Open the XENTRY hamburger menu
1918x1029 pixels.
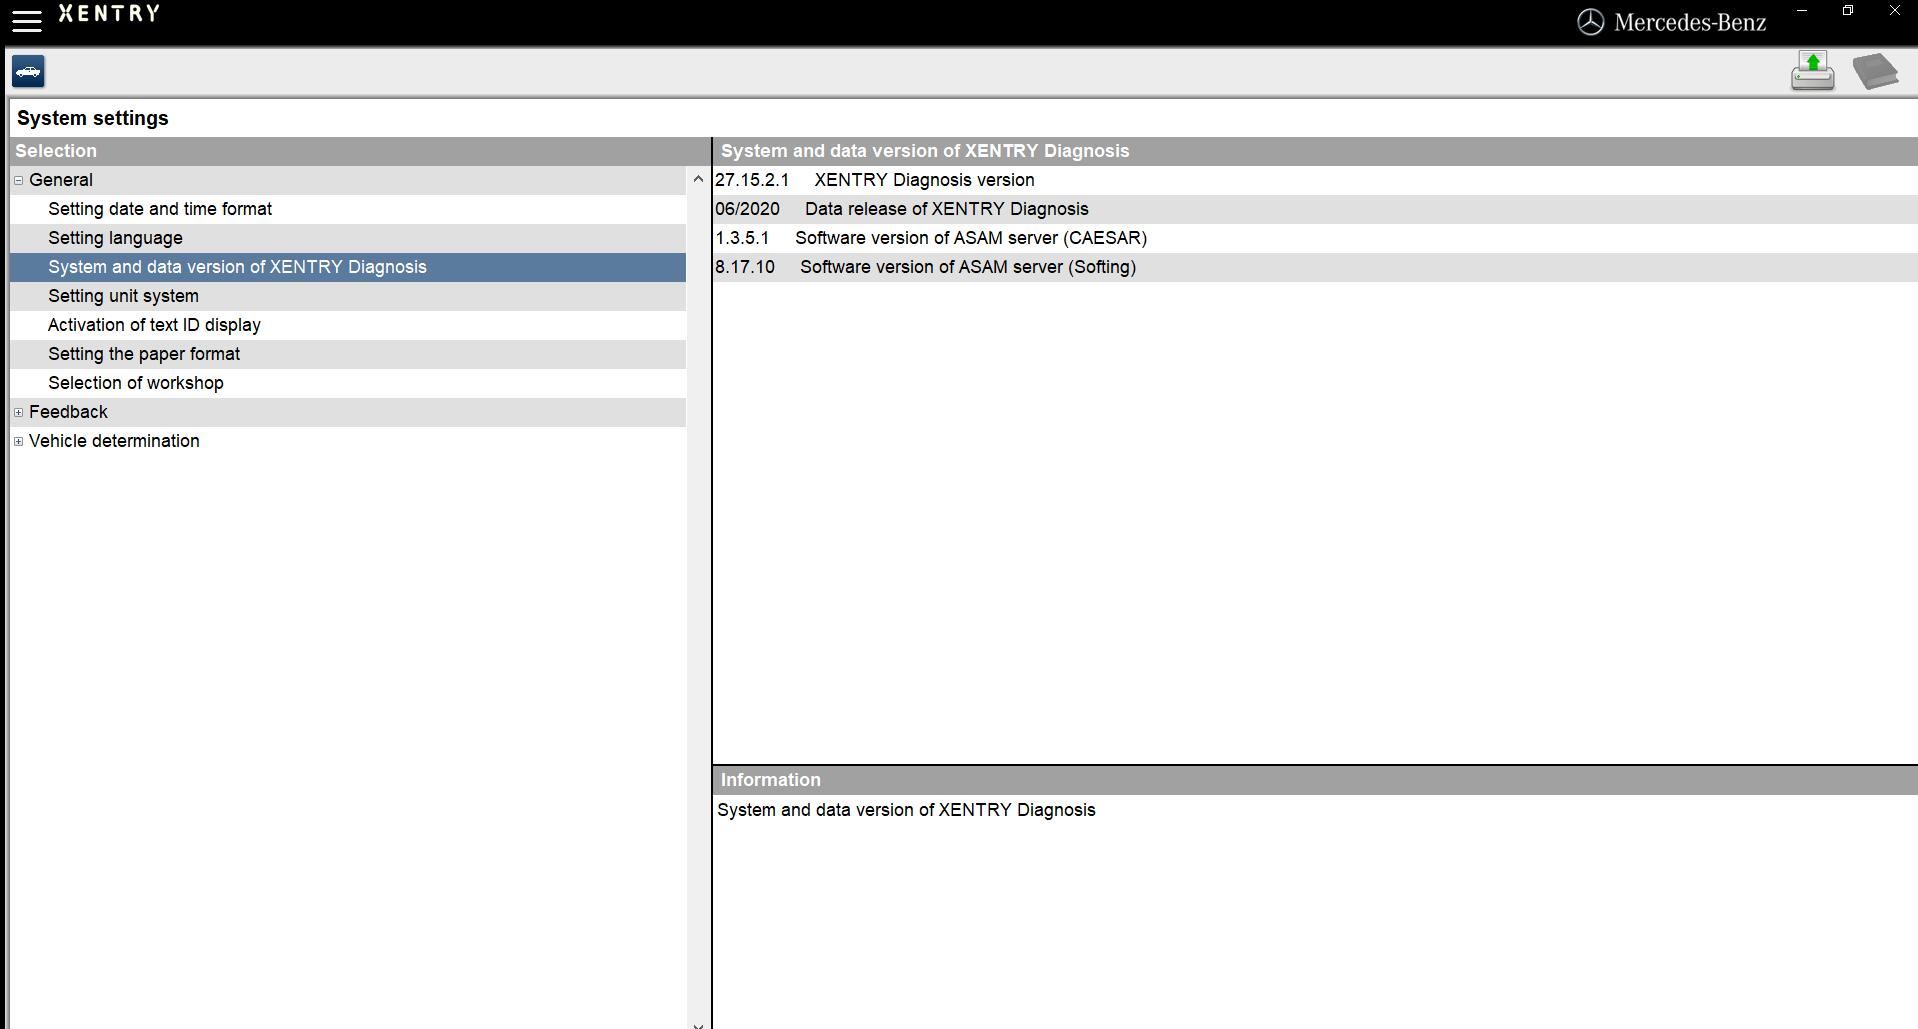[26, 21]
